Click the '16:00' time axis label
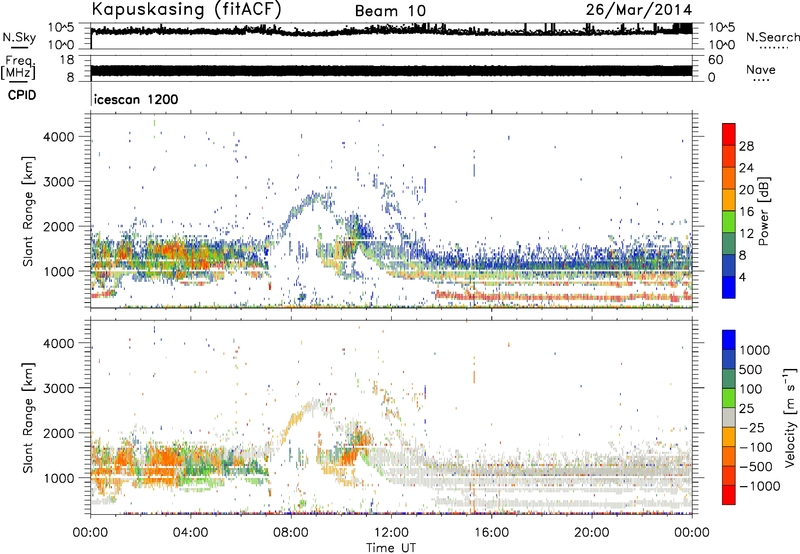This screenshot has height=554, width=800. click(491, 533)
